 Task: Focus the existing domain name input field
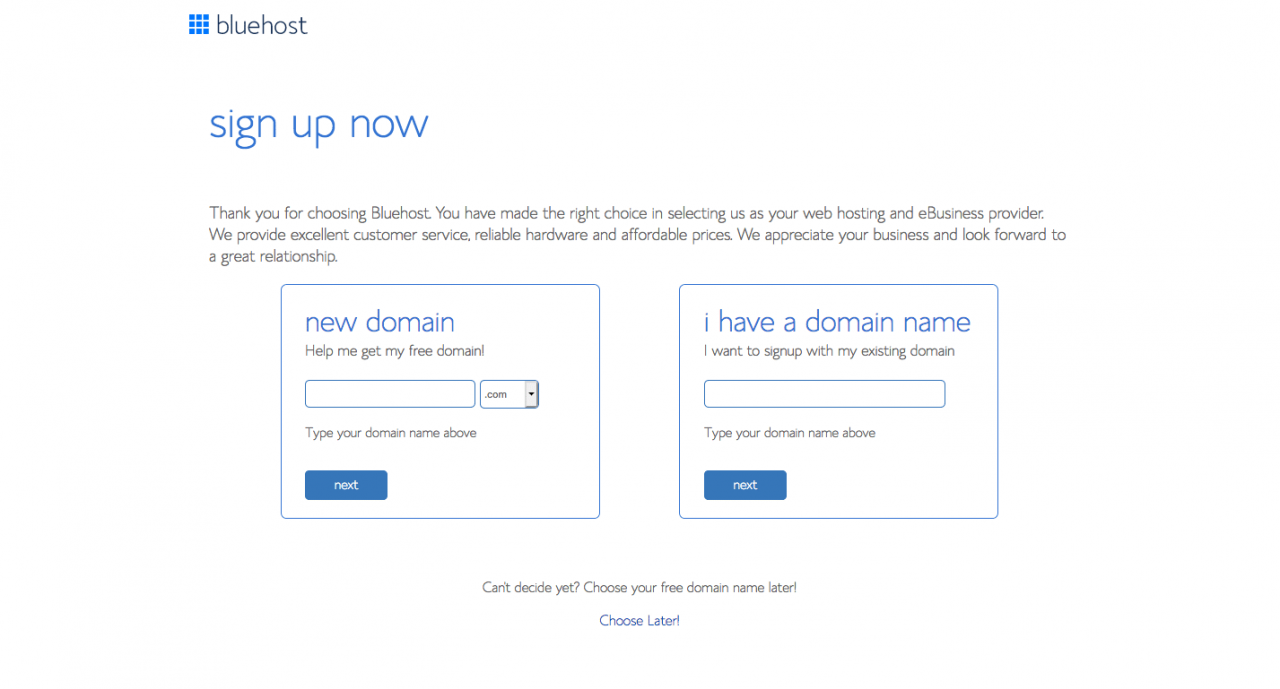coord(824,394)
